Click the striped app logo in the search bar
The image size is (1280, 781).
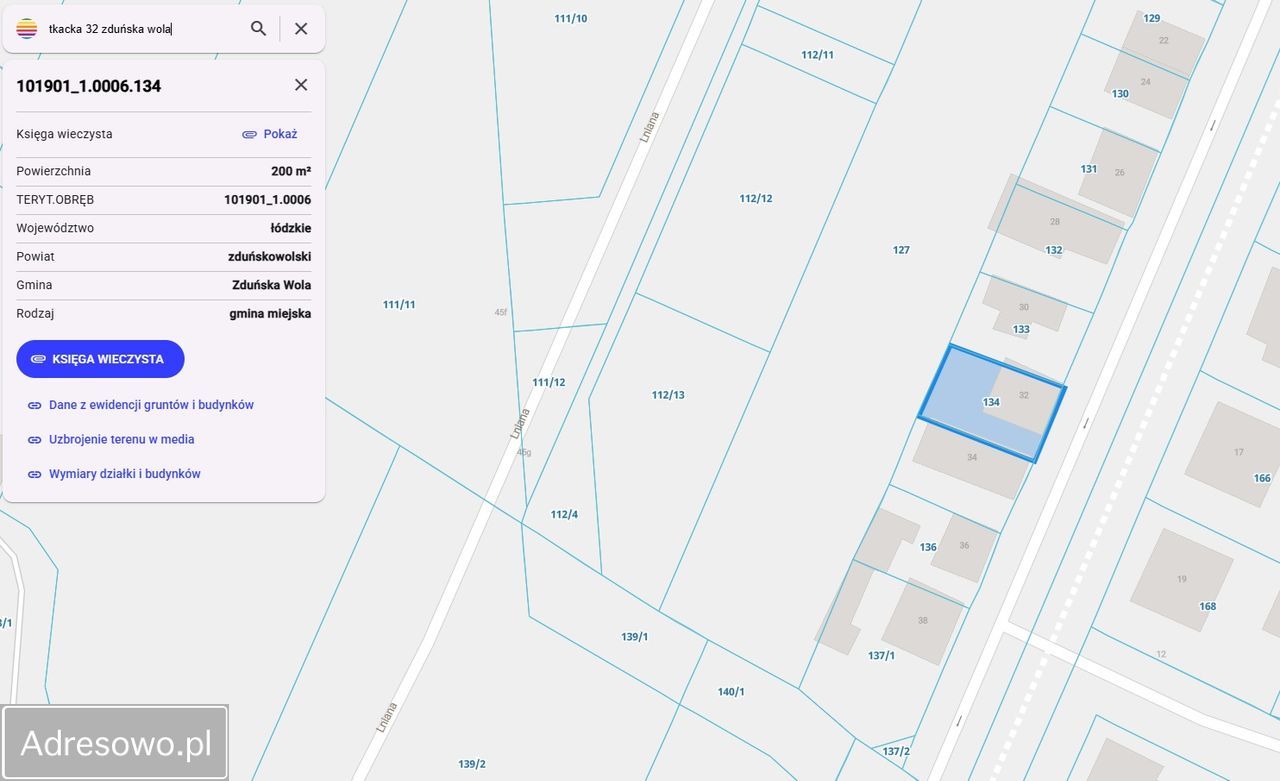pyautogui.click(x=27, y=29)
